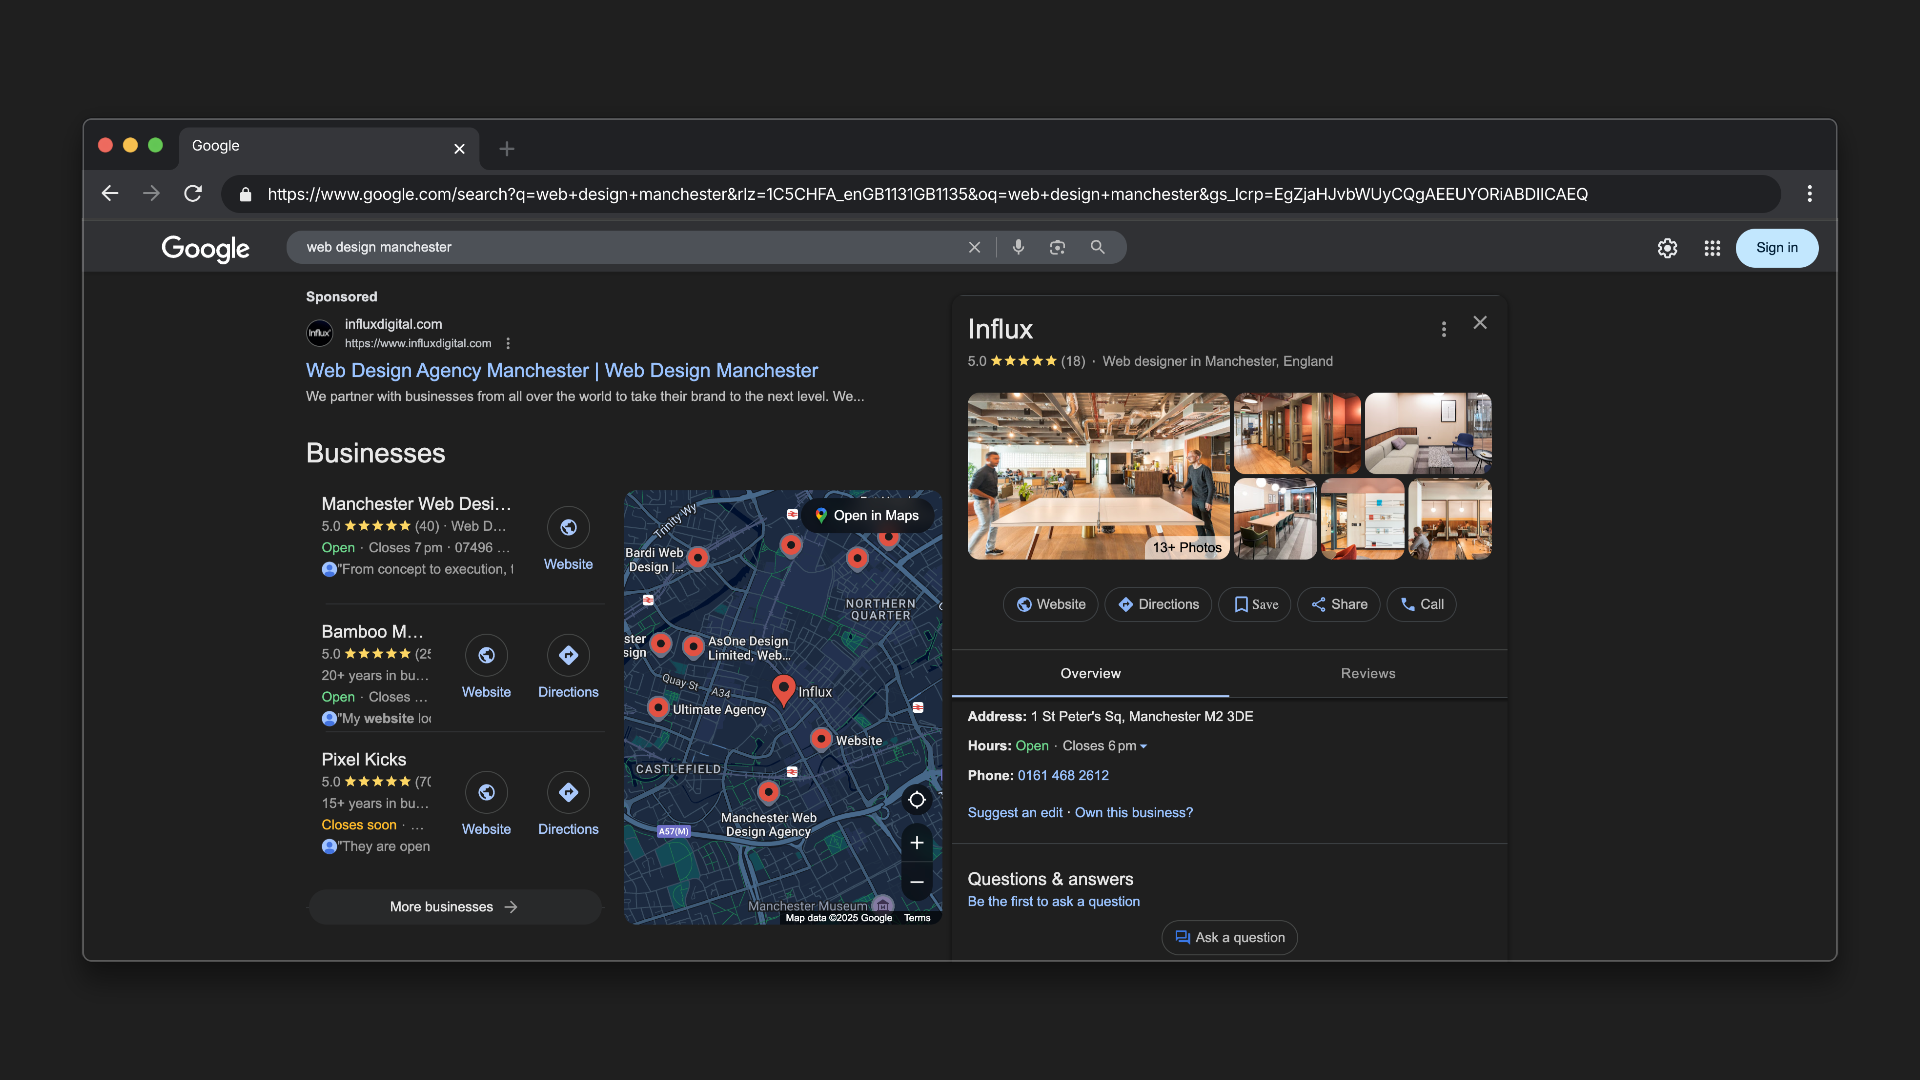
Task: Open Influx's 18 reviews count
Action: click(x=1073, y=361)
